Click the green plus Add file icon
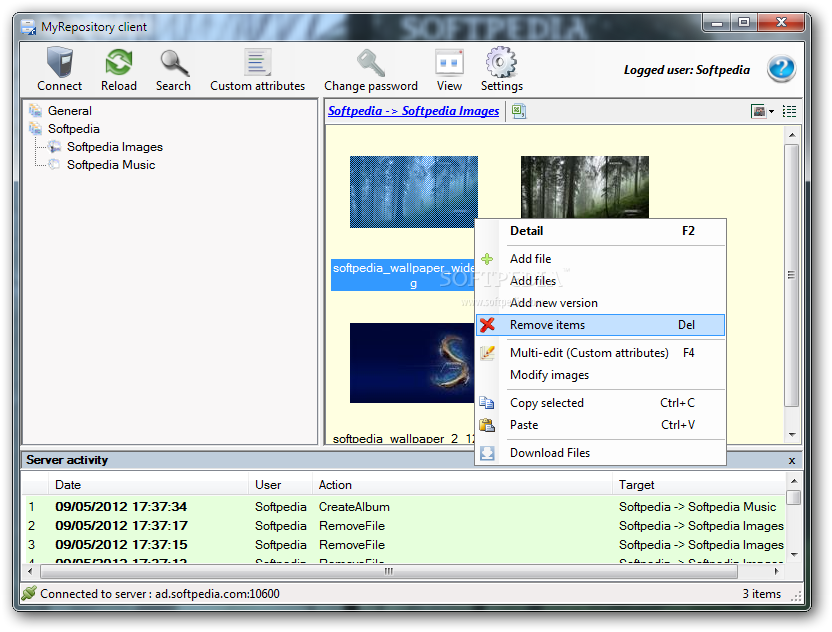Screen dimensions: 832x632 (x=487, y=259)
